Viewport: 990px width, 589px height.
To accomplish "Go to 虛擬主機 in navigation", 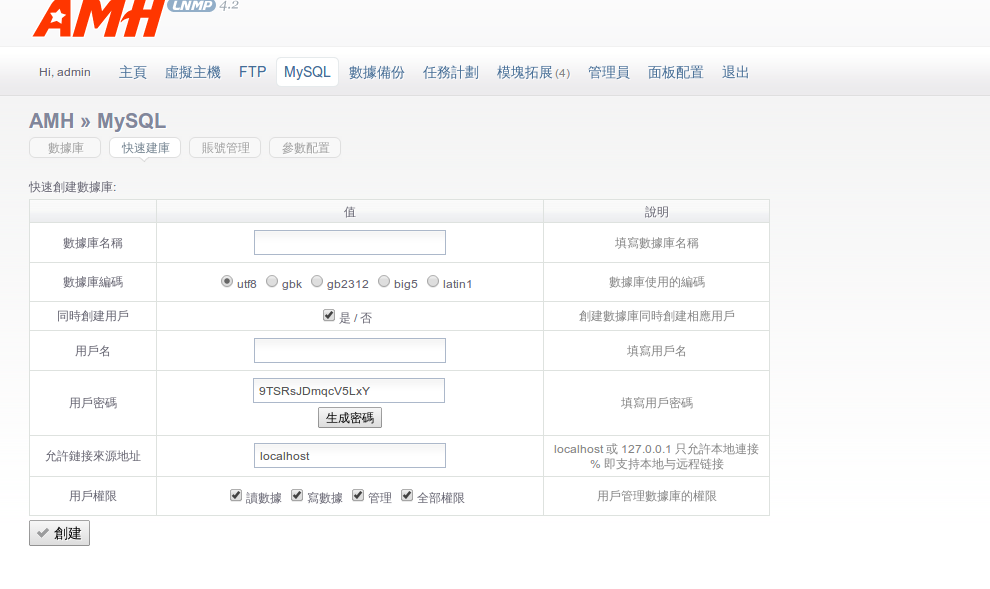I will (192, 72).
